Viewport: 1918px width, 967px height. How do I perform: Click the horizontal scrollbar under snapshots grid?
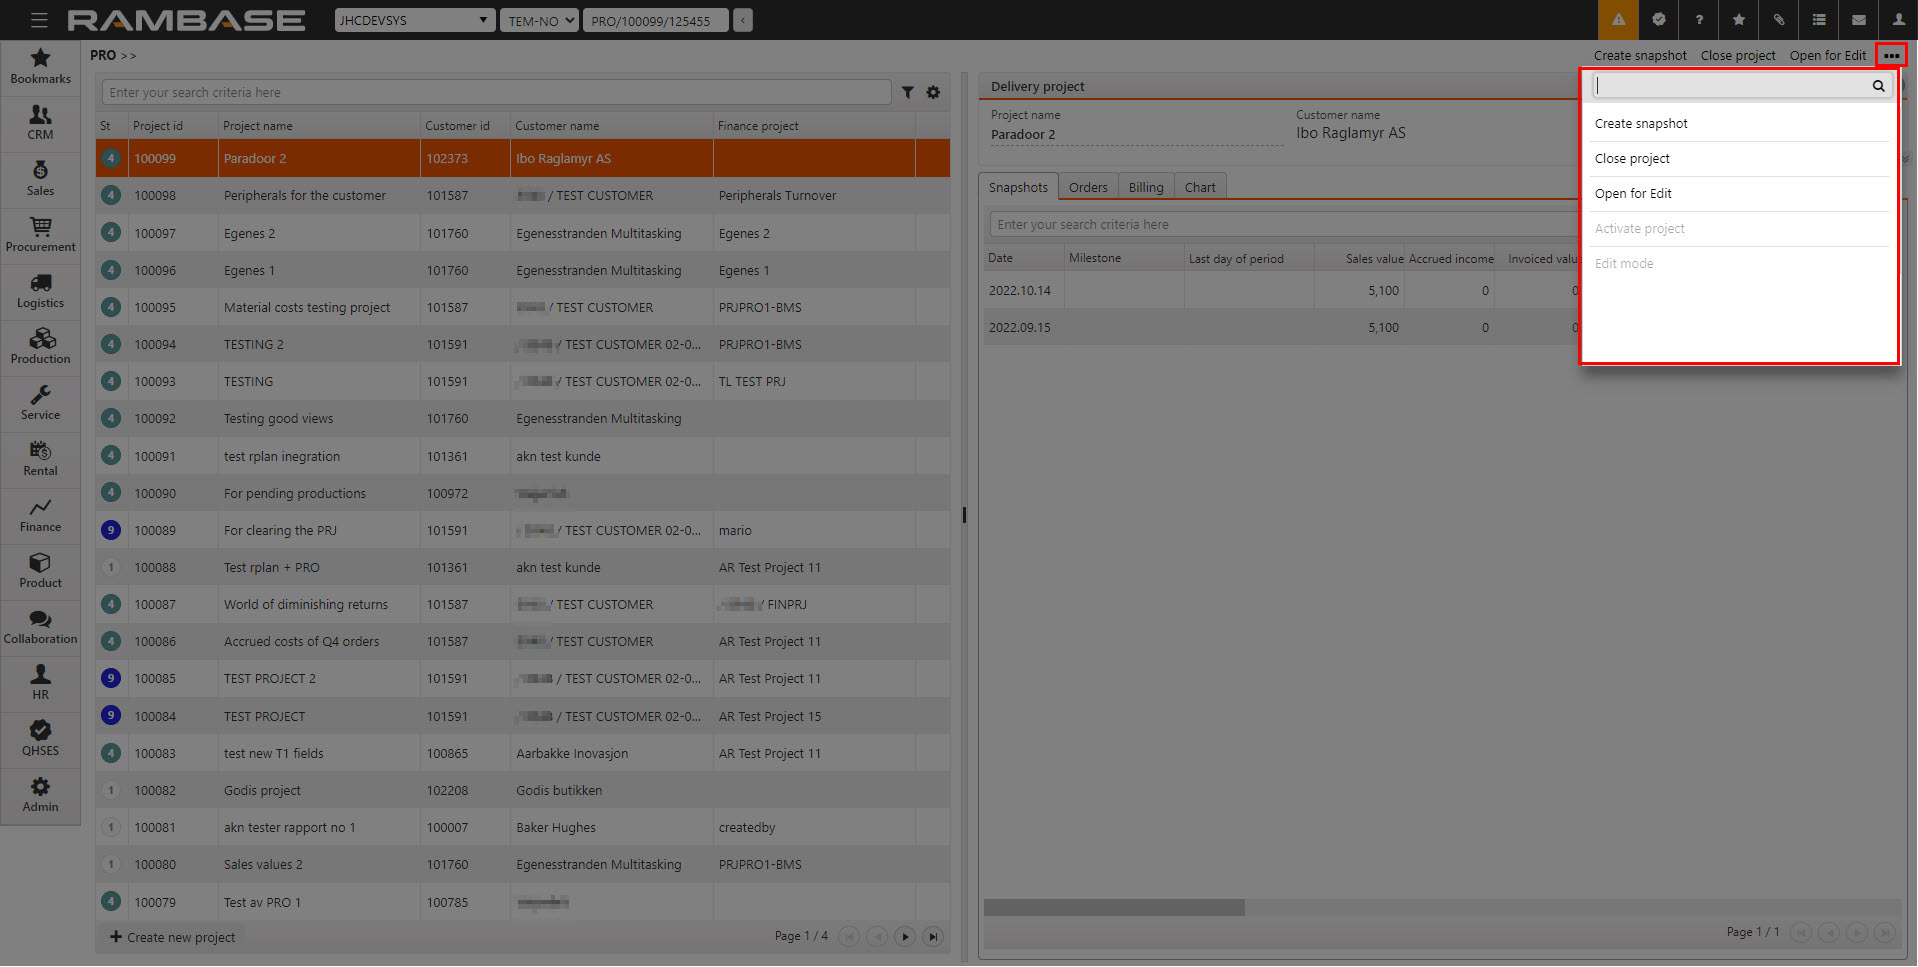click(1114, 907)
